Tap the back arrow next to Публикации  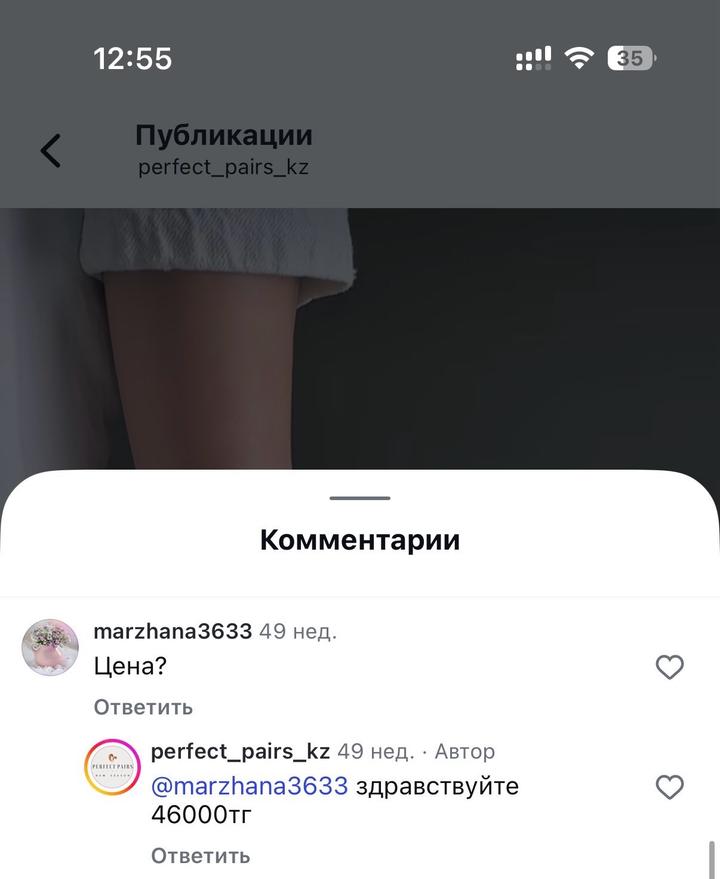click(x=50, y=151)
